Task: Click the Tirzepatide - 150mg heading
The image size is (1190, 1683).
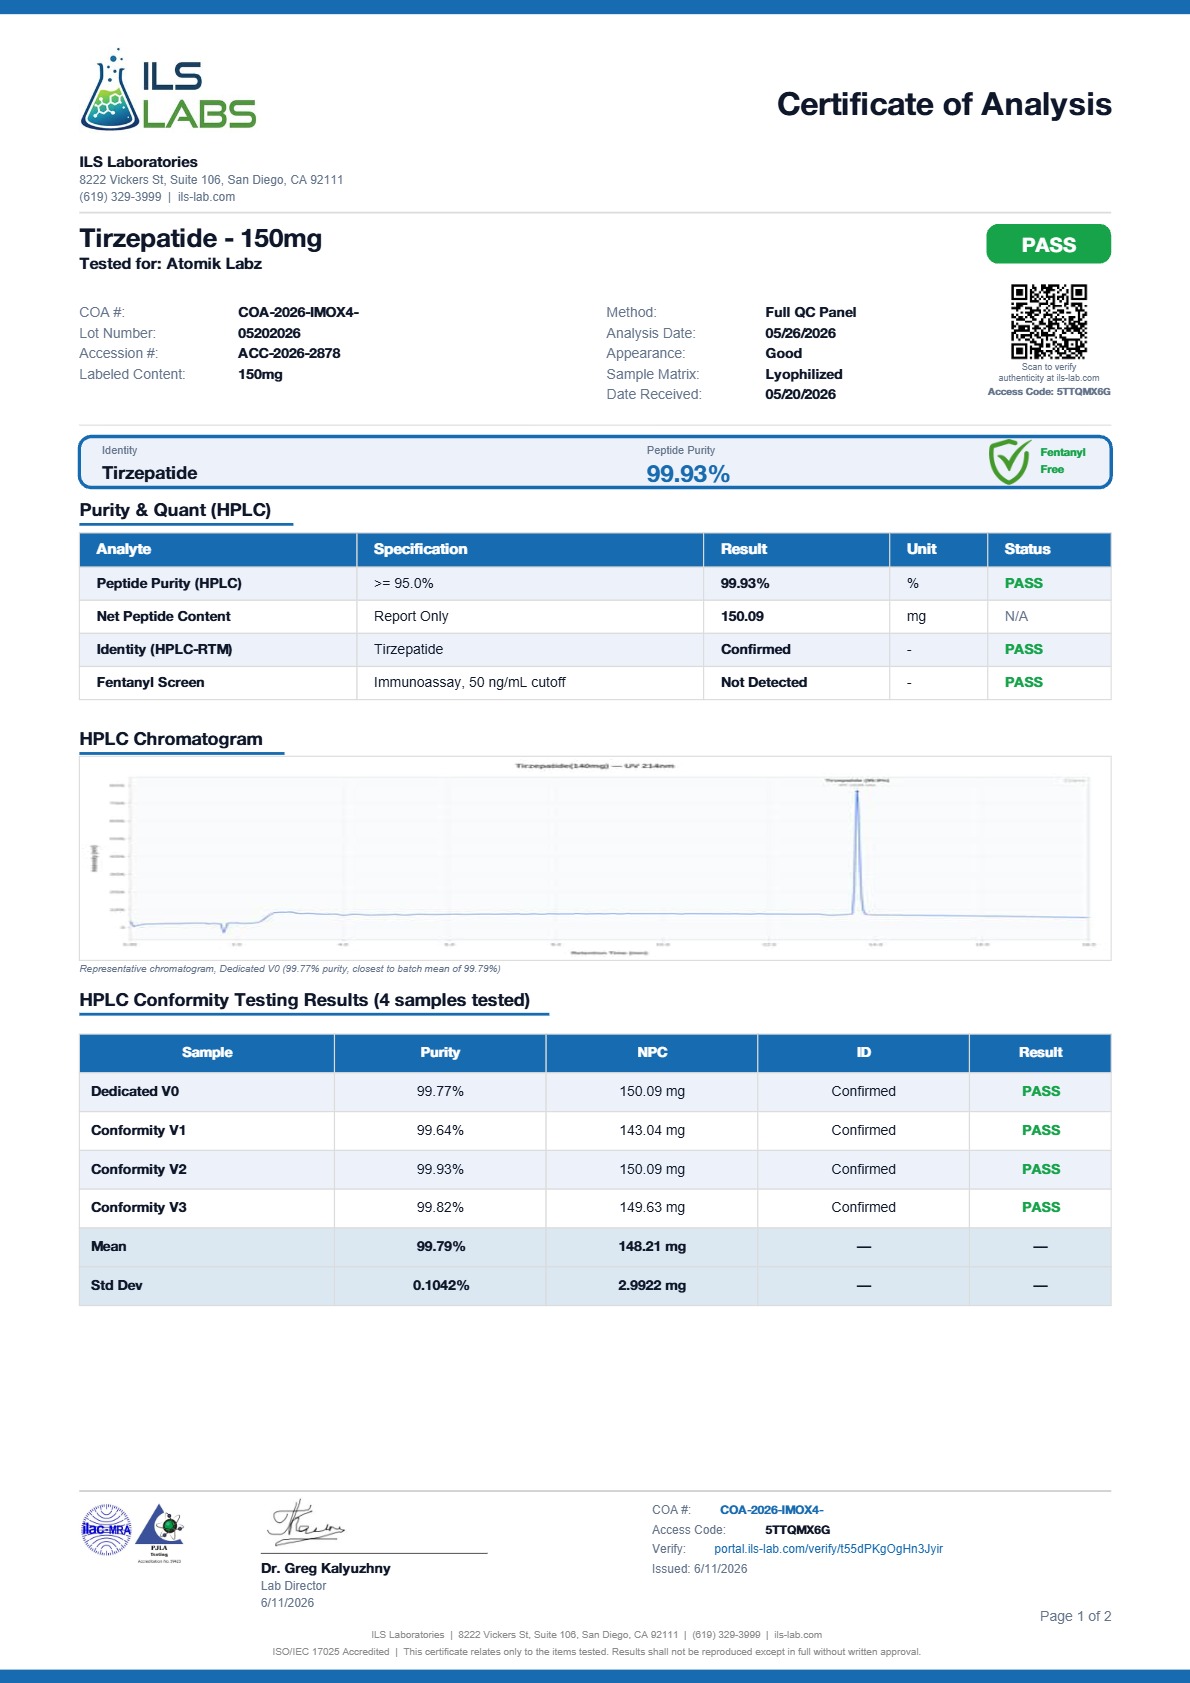Action: (201, 238)
